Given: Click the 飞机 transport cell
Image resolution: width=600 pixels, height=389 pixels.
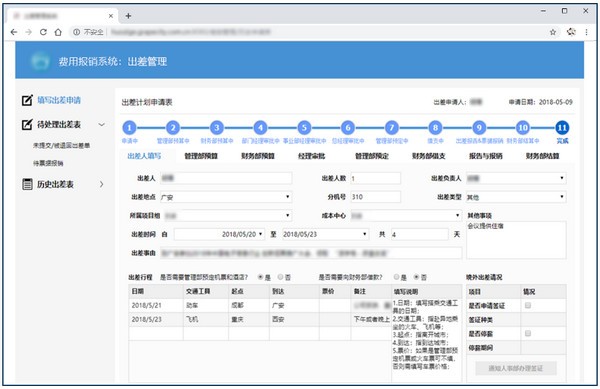Looking at the screenshot, I should (x=206, y=319).
